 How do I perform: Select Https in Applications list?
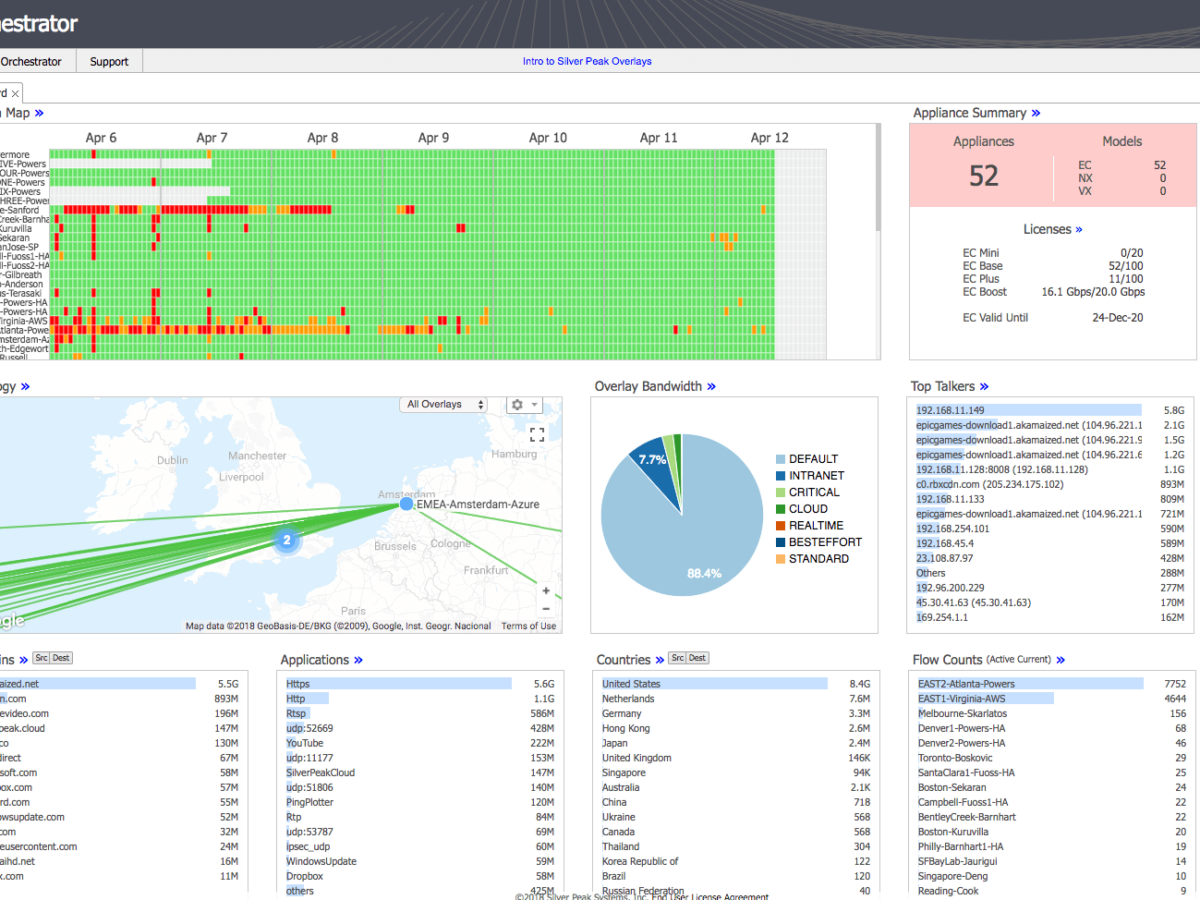(420, 684)
